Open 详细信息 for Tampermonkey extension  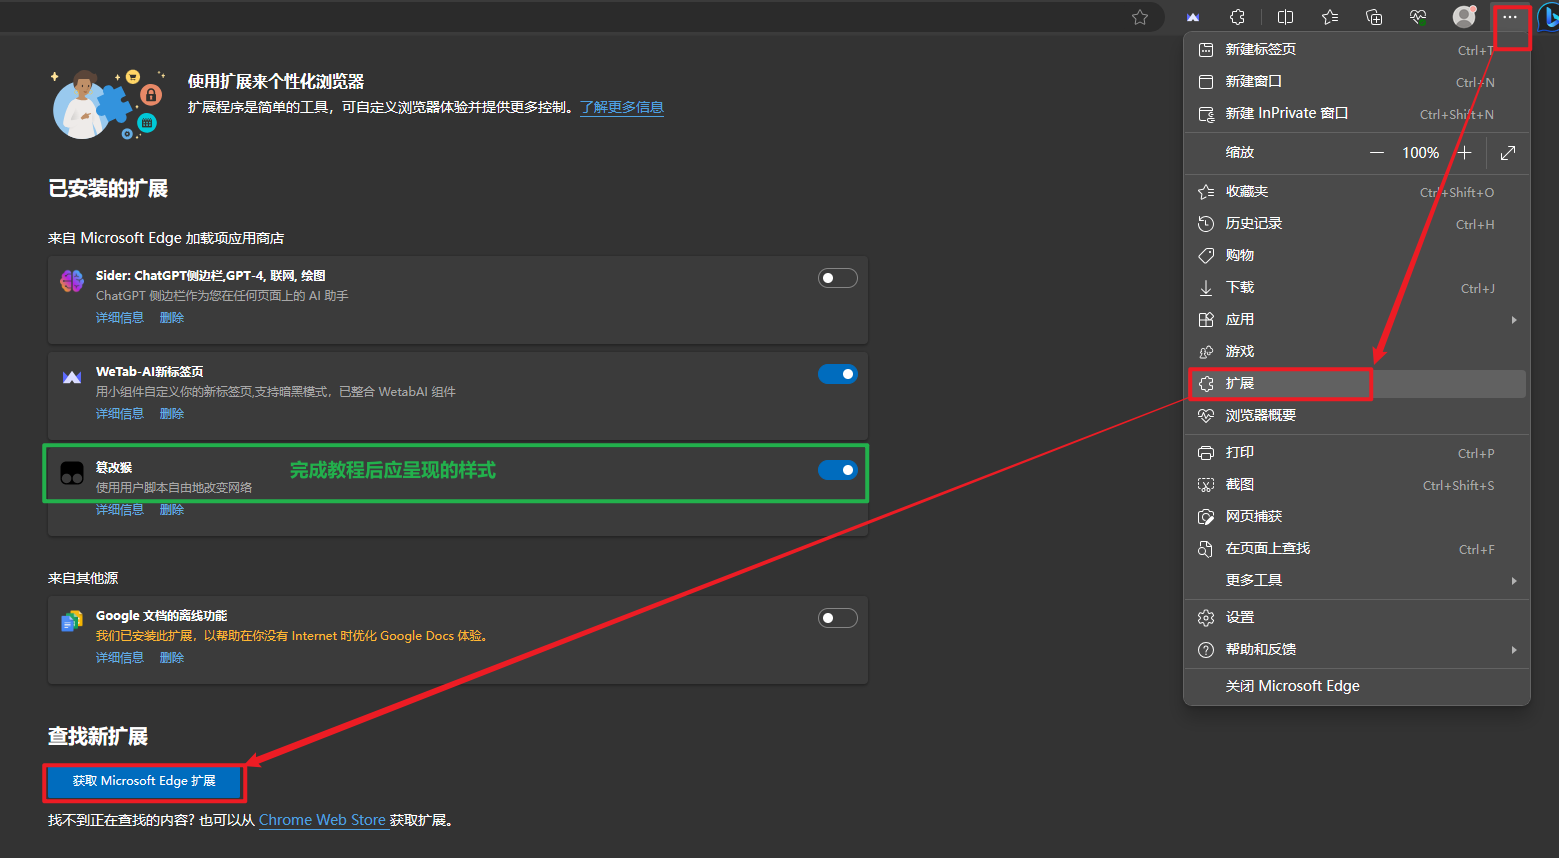[120, 510]
